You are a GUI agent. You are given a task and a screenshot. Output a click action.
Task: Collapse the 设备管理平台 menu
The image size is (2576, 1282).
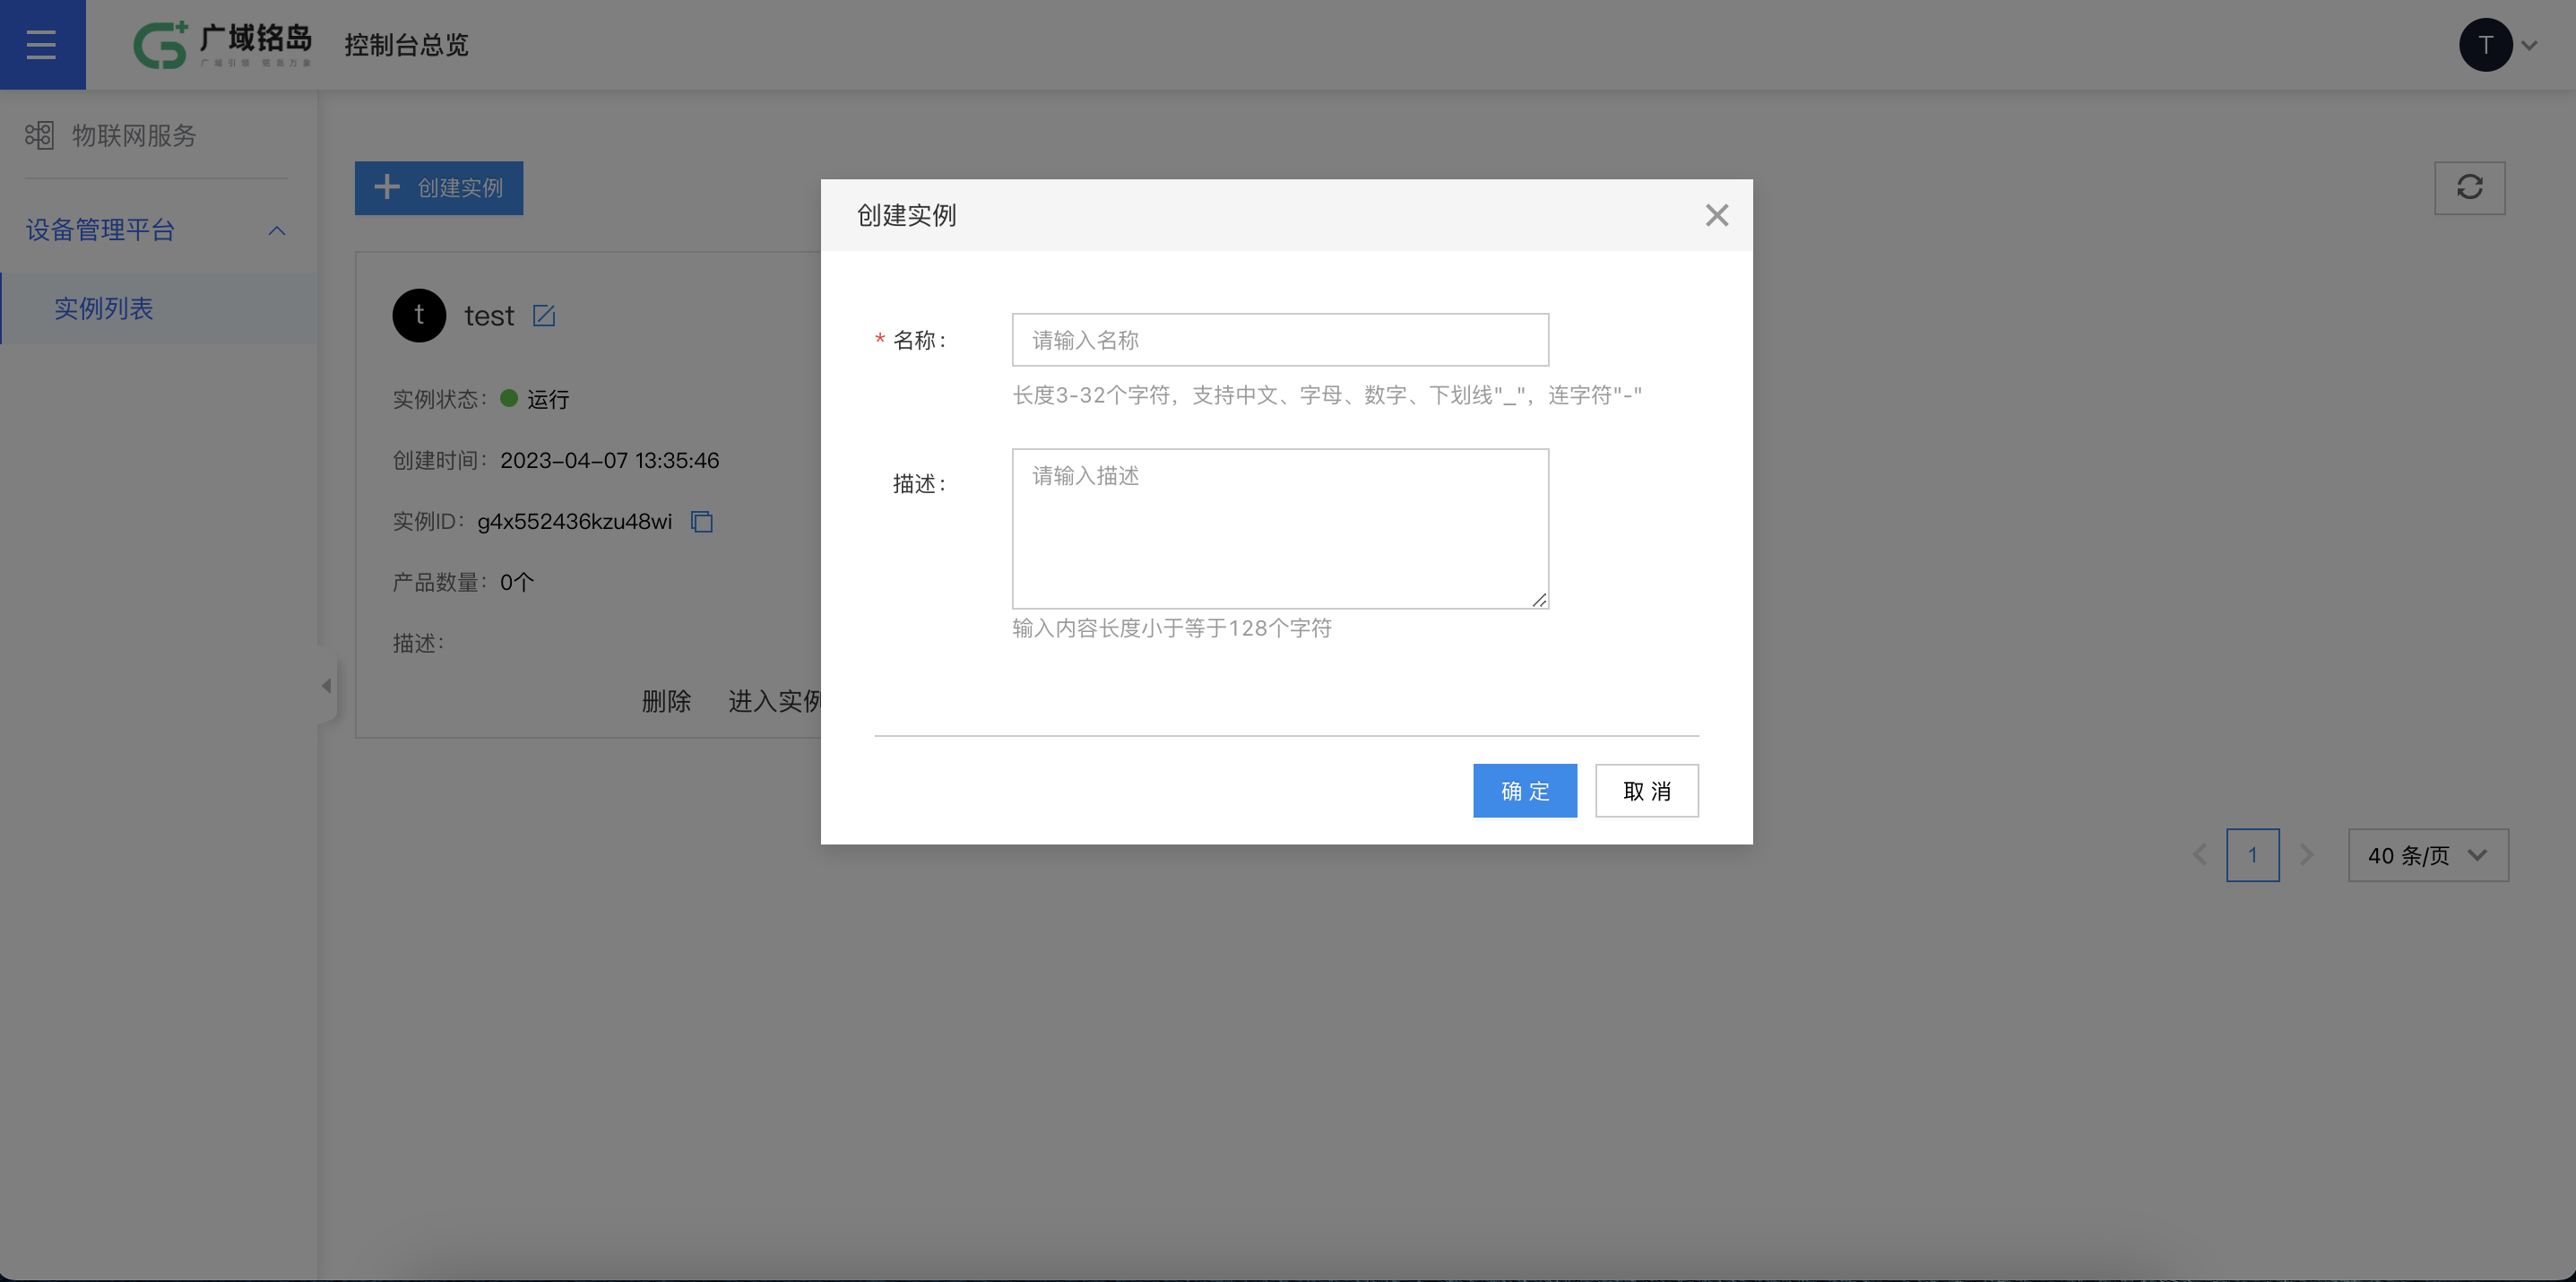tap(277, 231)
